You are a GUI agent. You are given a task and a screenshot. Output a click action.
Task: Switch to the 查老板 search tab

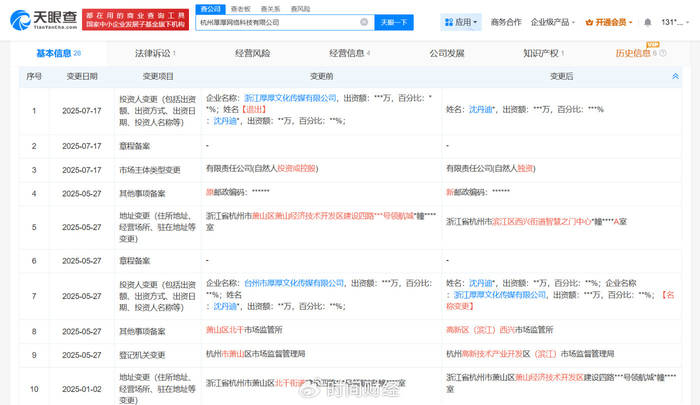(241, 9)
